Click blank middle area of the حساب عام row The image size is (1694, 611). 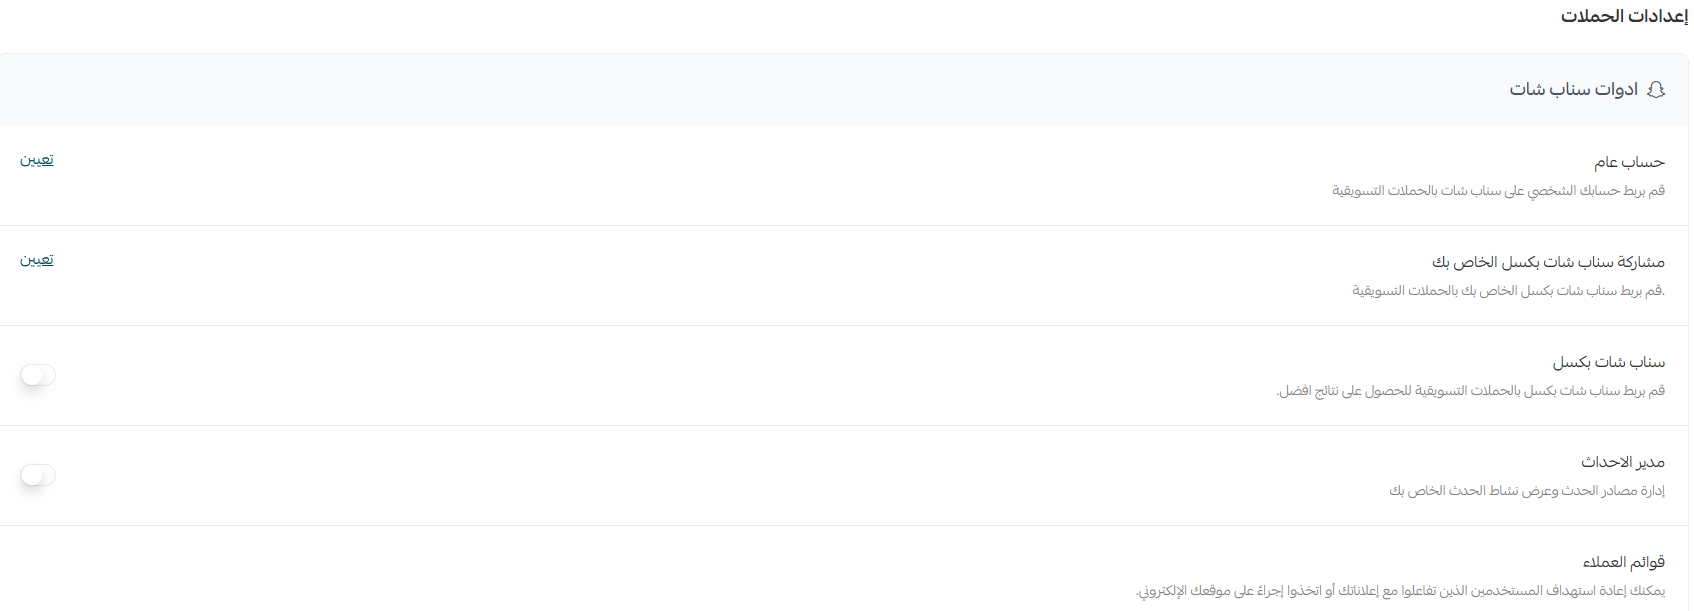coord(700,176)
